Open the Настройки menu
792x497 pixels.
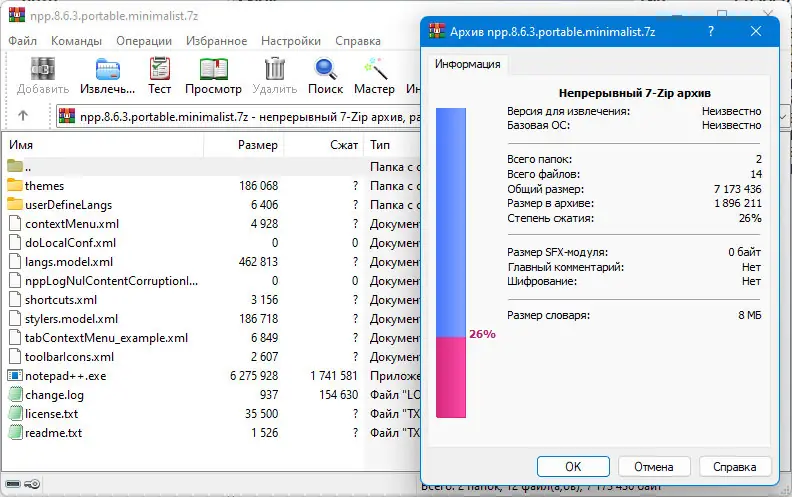[x=291, y=41]
